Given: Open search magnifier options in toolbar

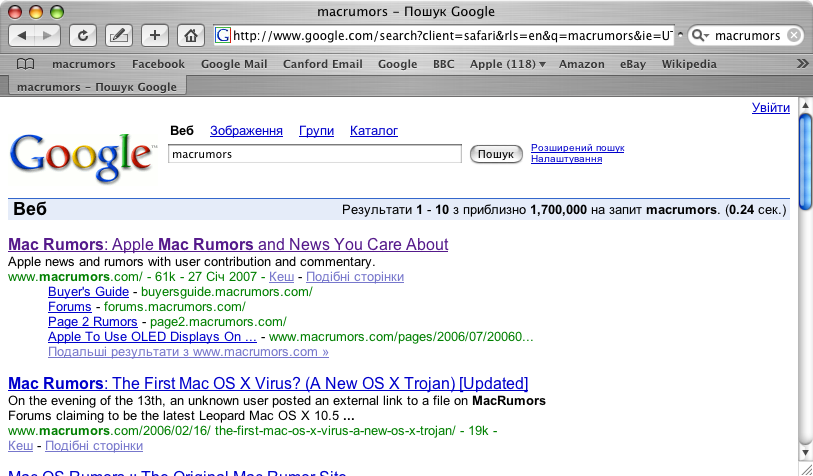Looking at the screenshot, I should tap(700, 35).
